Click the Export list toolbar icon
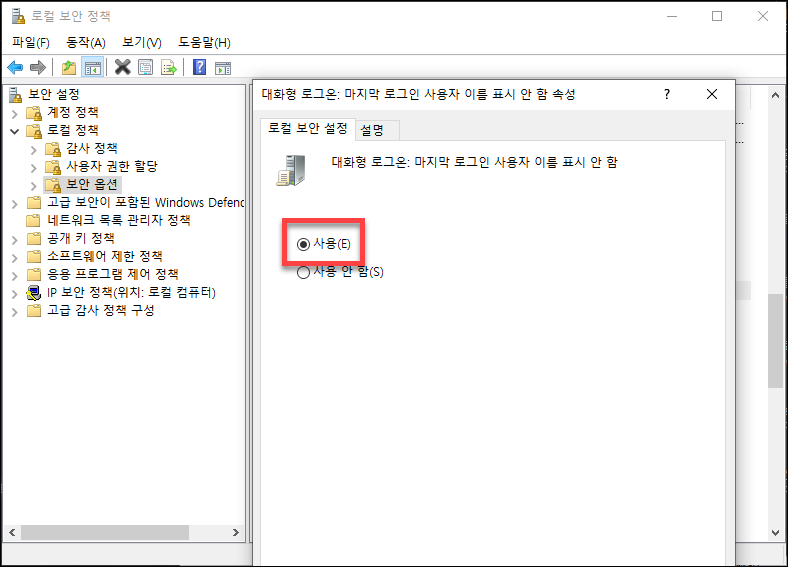The width and height of the screenshot is (788, 567). 169,67
